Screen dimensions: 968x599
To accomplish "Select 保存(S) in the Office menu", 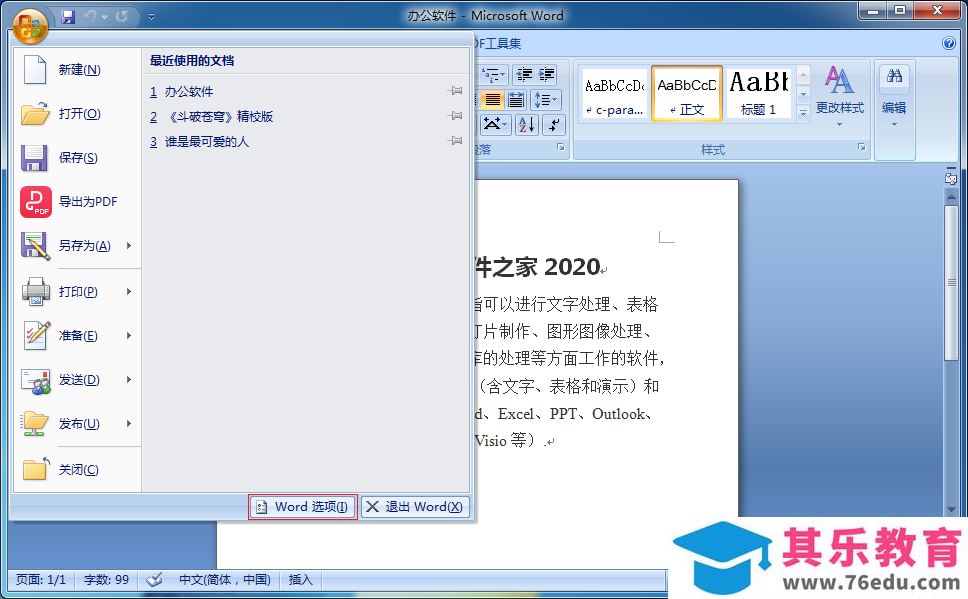I will coord(78,157).
